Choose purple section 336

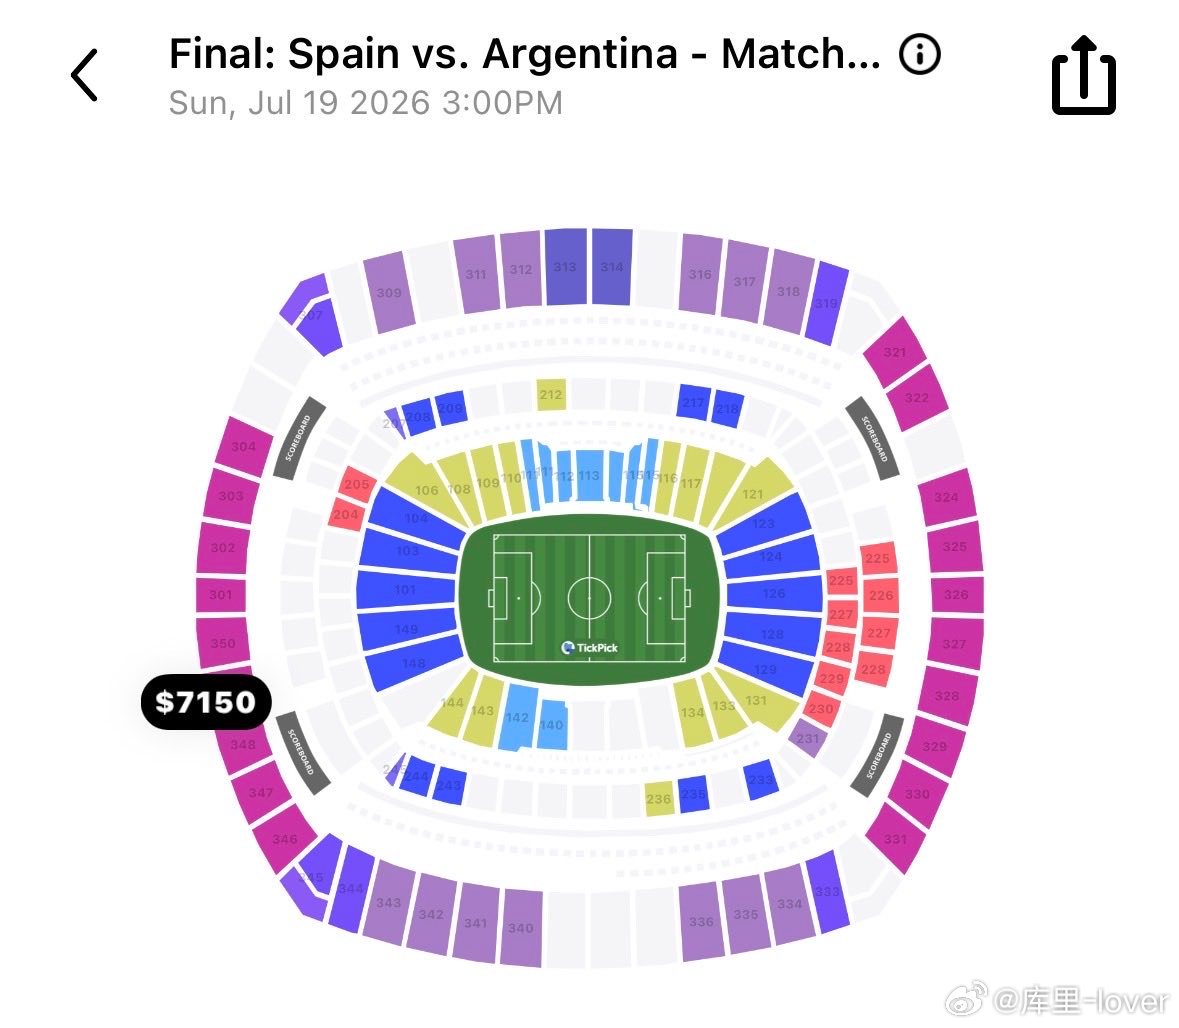[x=702, y=921]
